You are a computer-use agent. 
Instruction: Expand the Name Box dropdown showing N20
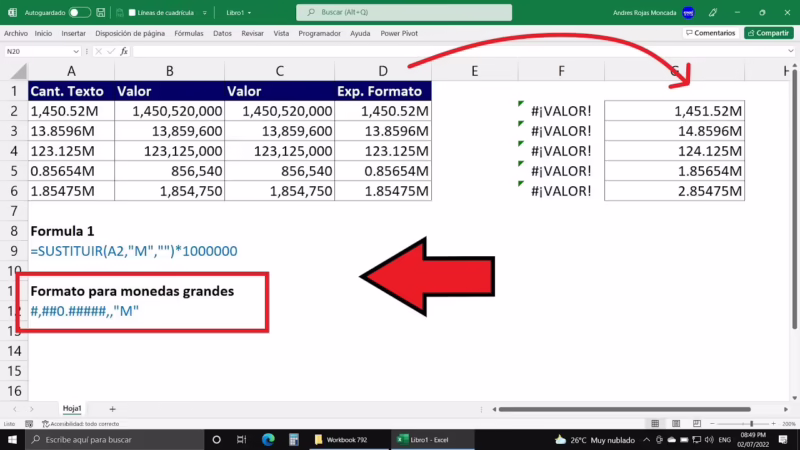pyautogui.click(x=76, y=52)
